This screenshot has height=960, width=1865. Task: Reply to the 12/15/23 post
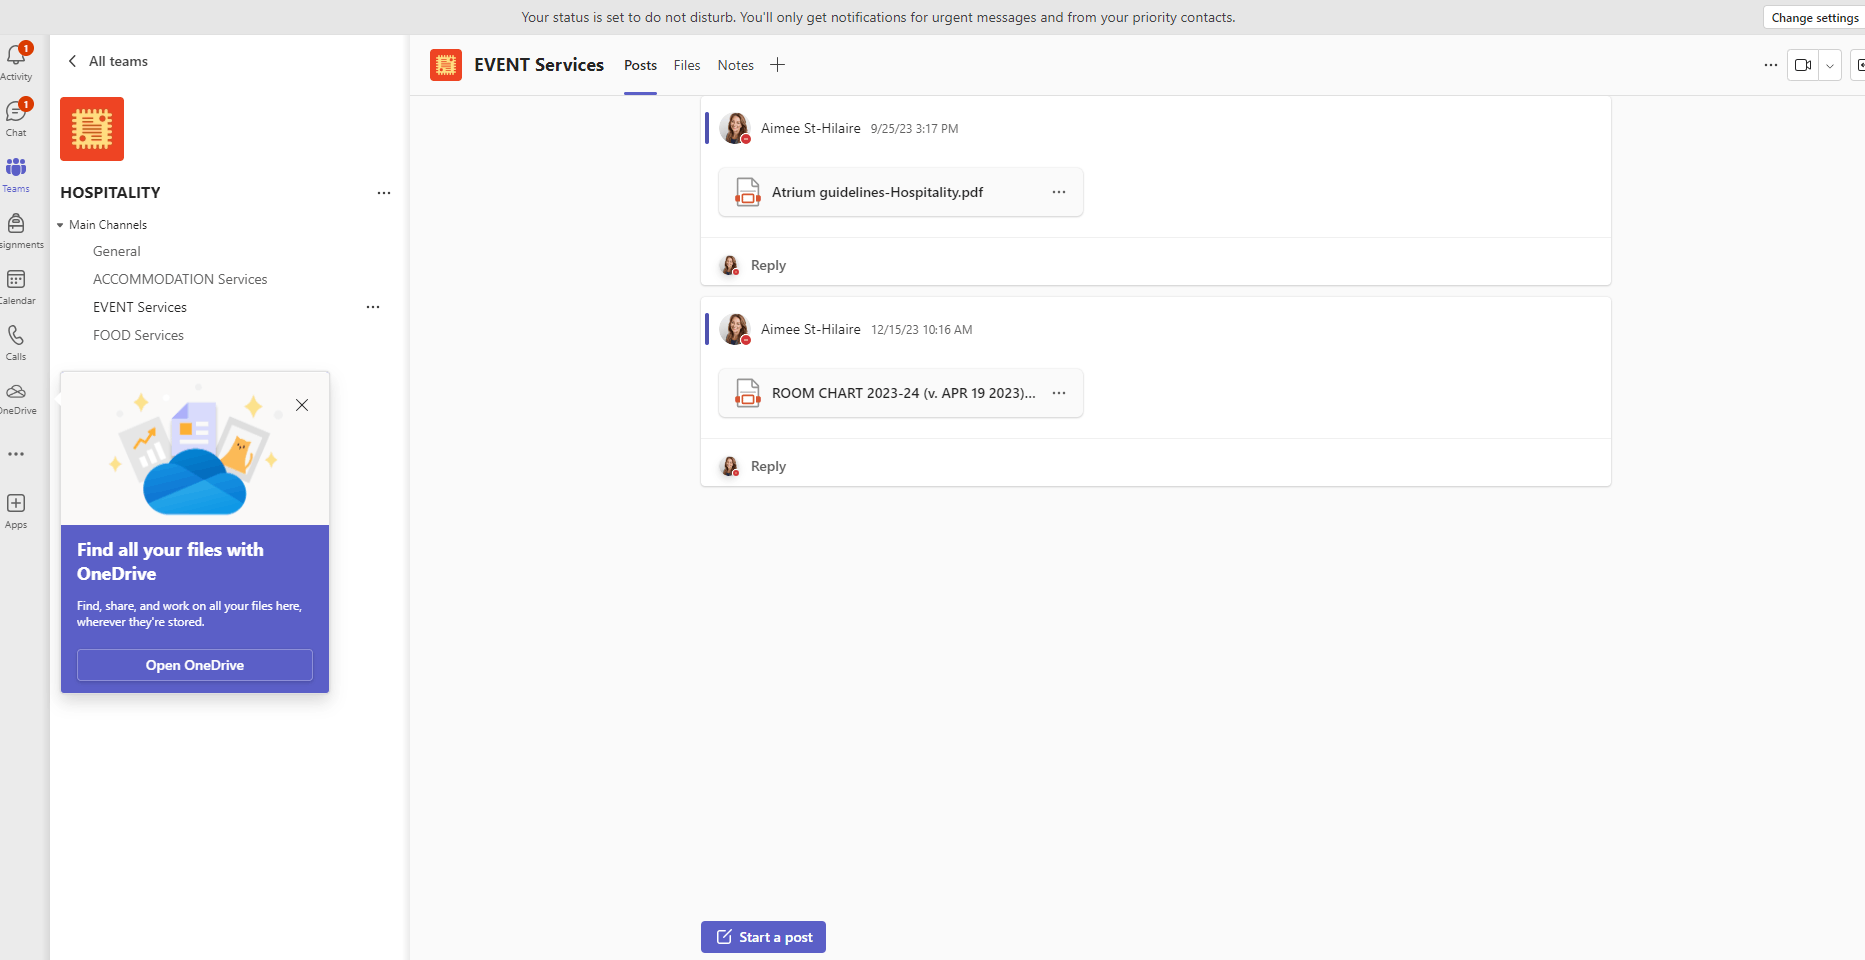[768, 466]
